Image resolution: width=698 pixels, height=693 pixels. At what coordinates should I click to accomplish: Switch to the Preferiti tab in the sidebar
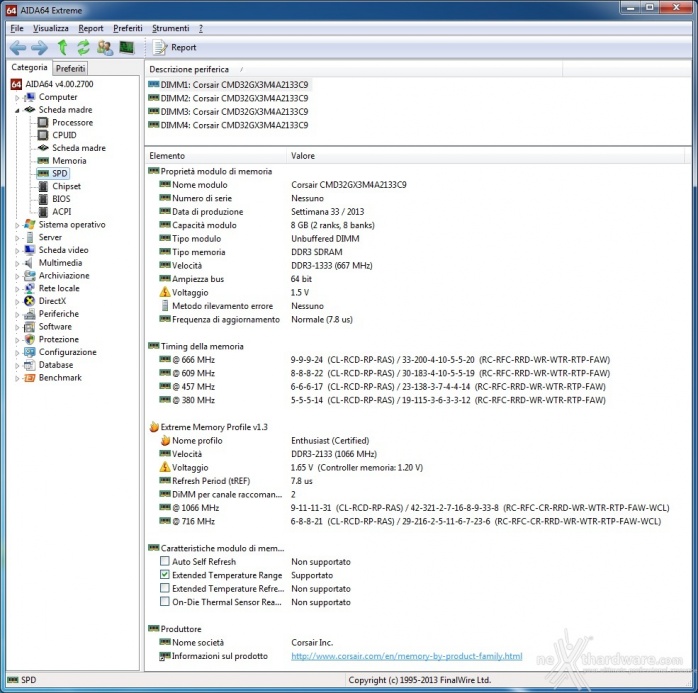click(70, 69)
